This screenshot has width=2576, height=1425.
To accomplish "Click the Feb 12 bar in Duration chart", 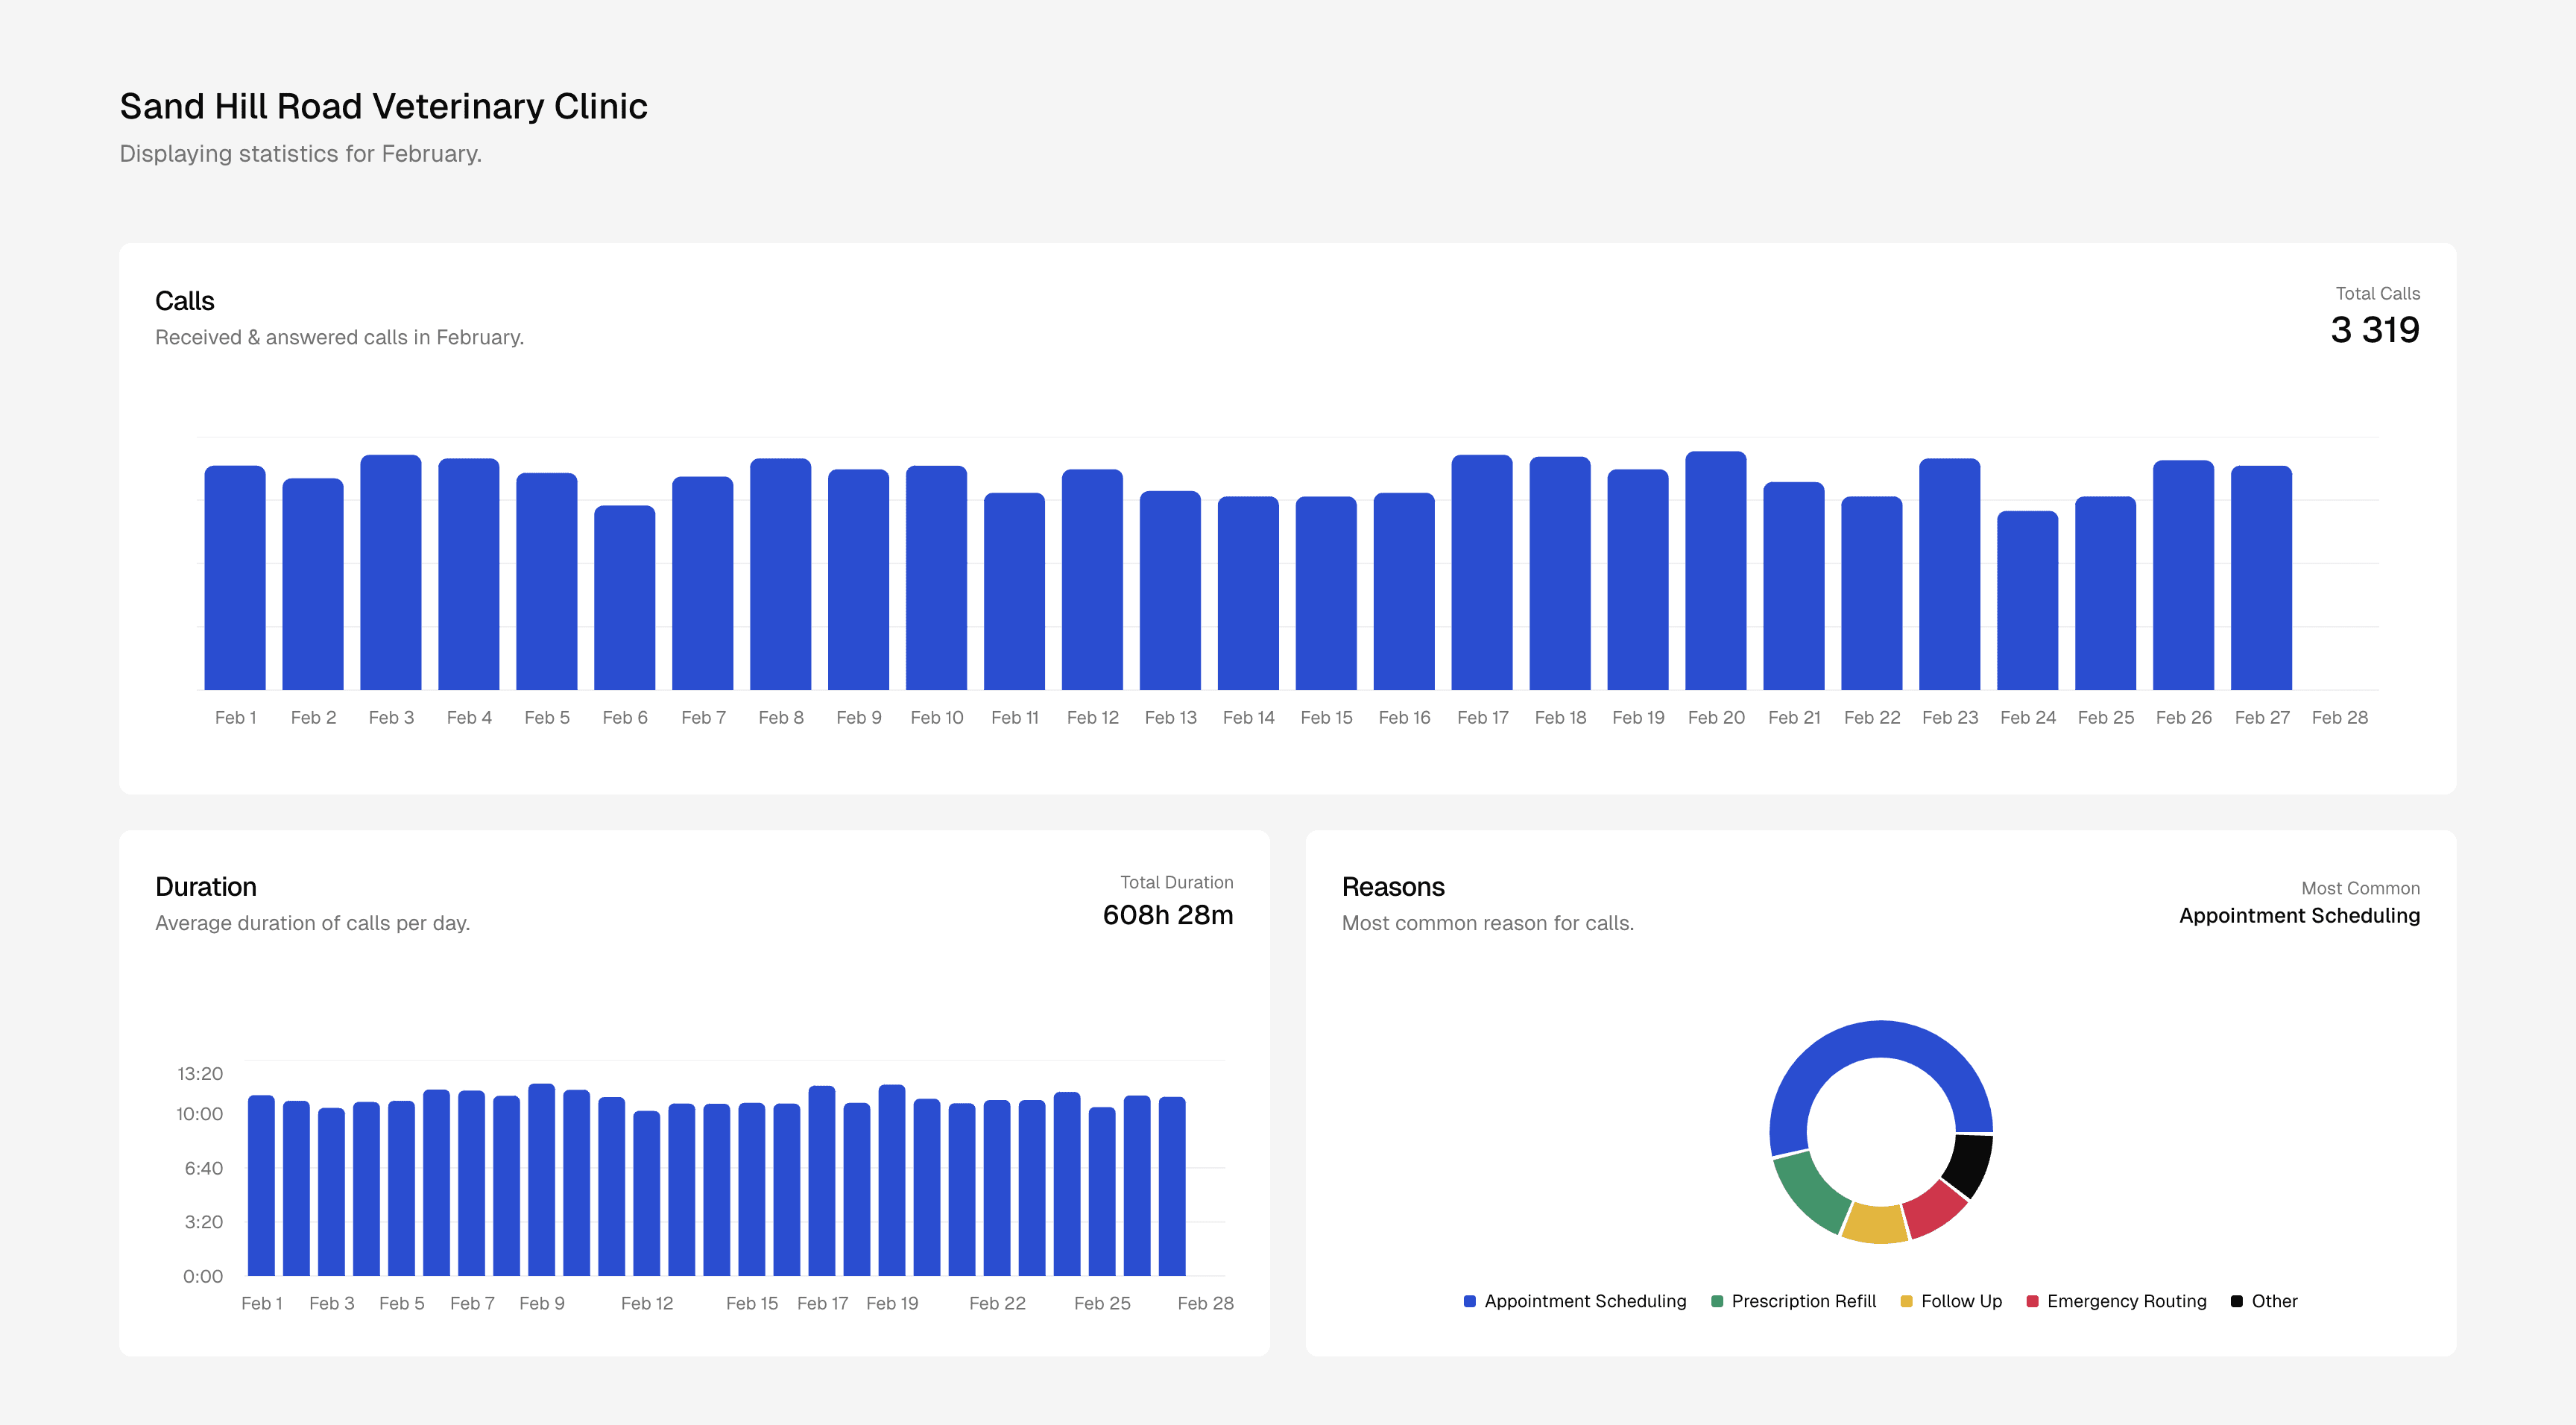I will click(647, 1193).
